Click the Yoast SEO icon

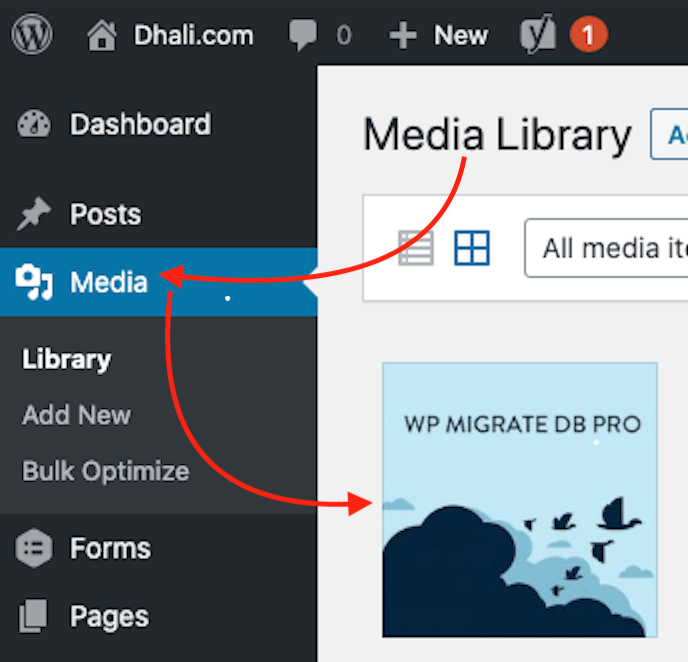(x=537, y=36)
